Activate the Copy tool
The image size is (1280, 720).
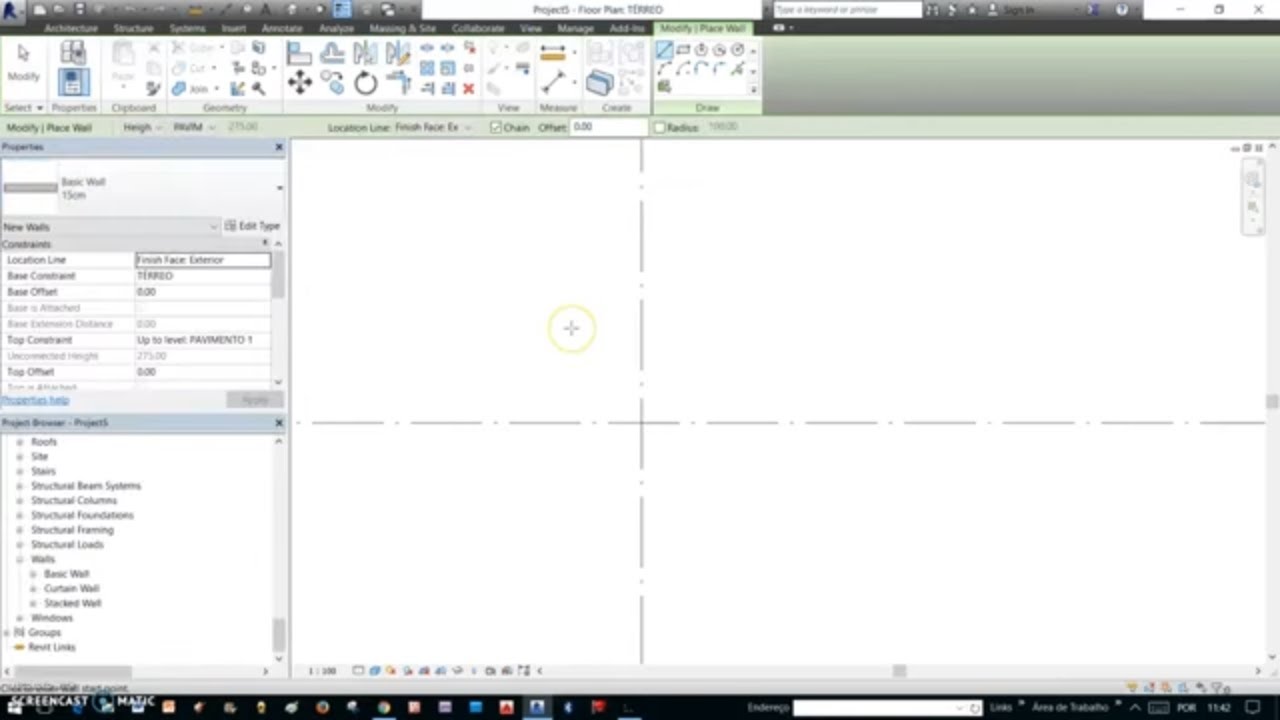click(x=333, y=84)
